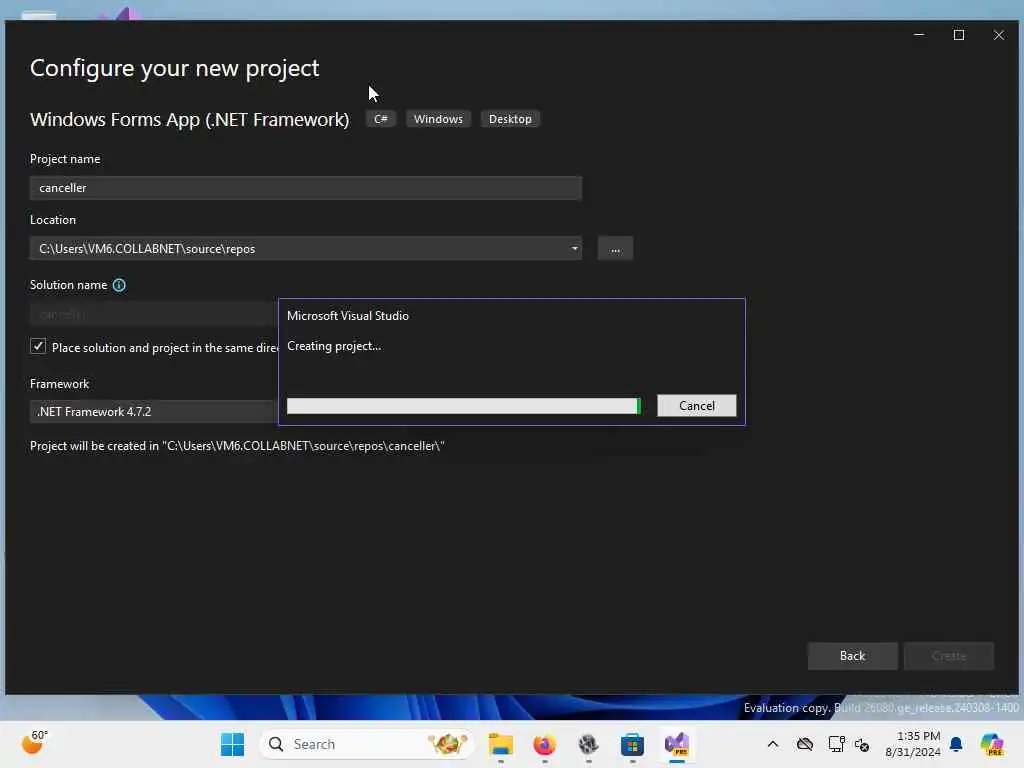This screenshot has height=768, width=1024.
Task: Click the Windows Forms App heading
Action: [189, 120]
